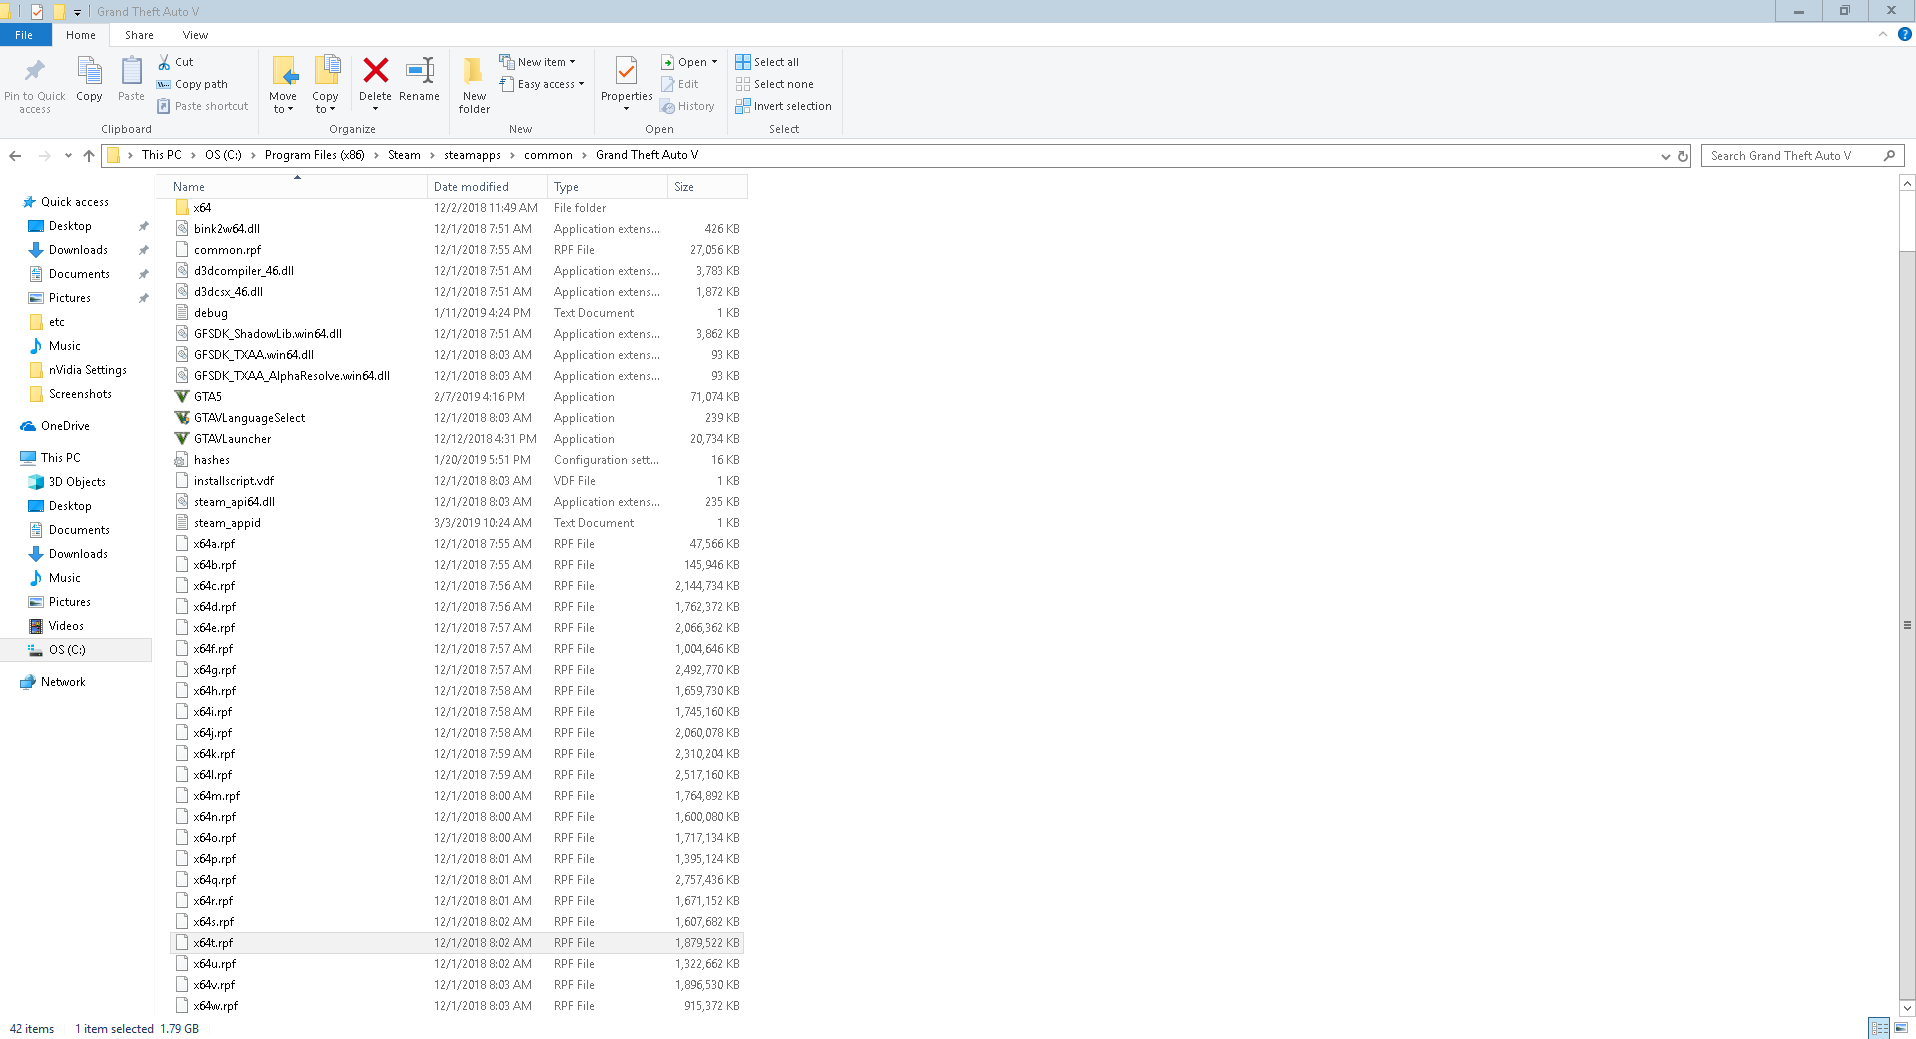Open the Open dropdown in ribbon
This screenshot has width=1916, height=1039.
(689, 62)
